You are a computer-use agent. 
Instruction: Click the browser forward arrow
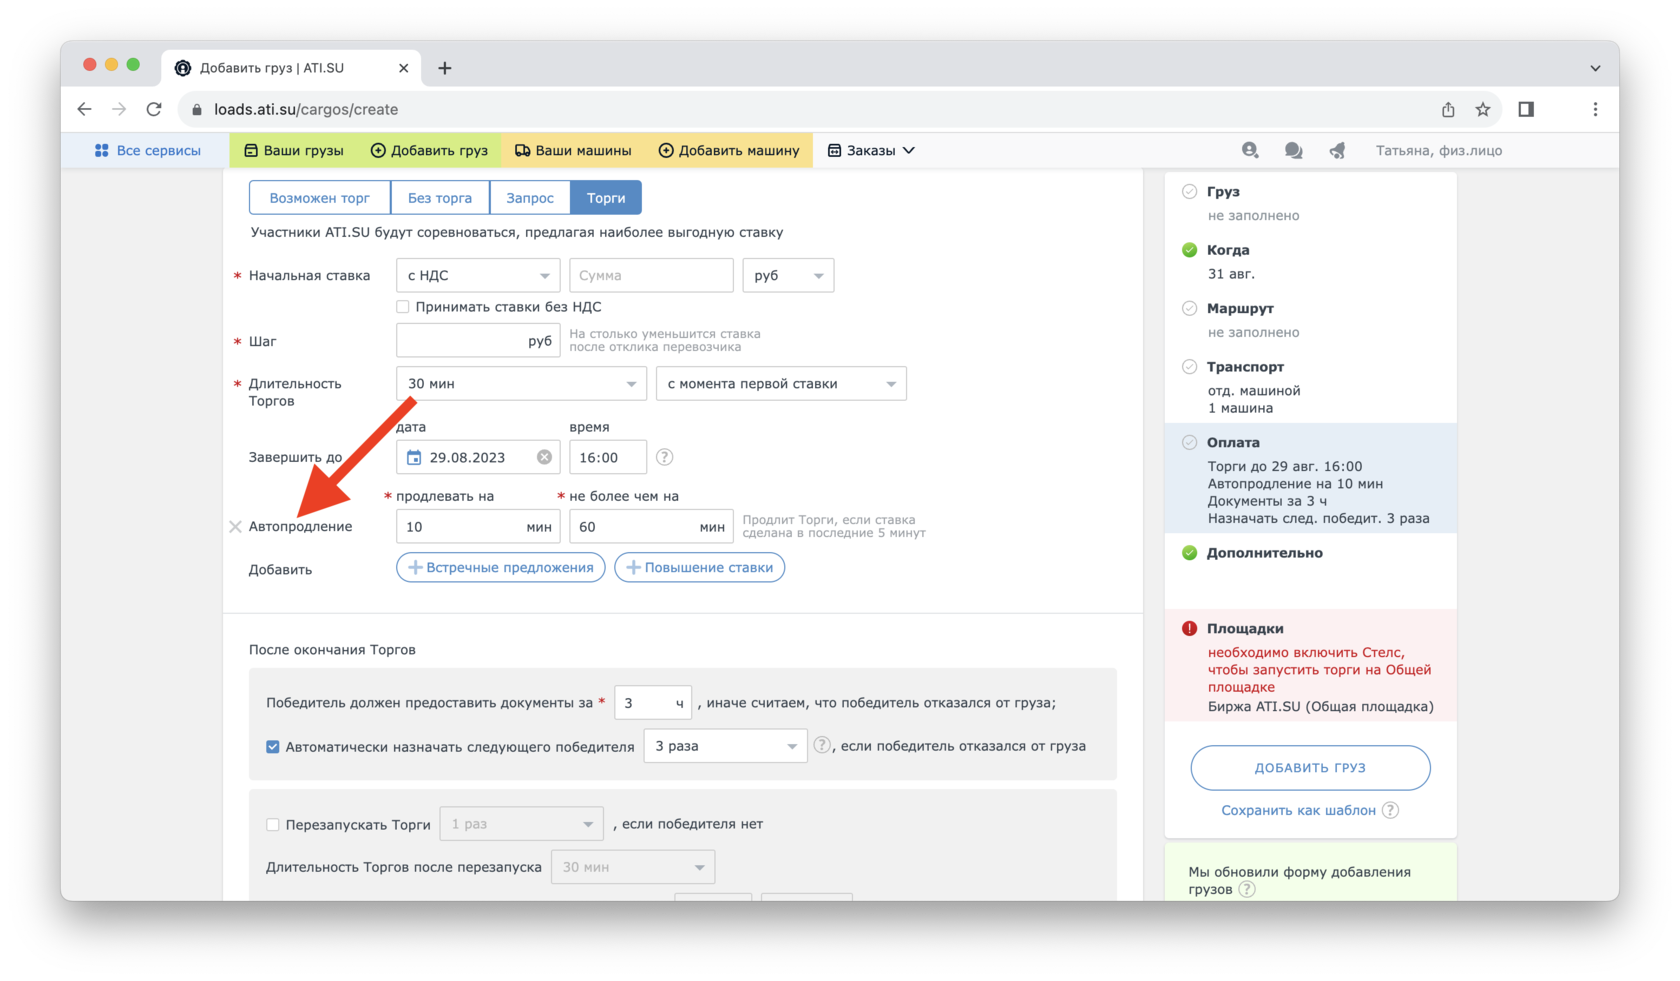point(119,109)
